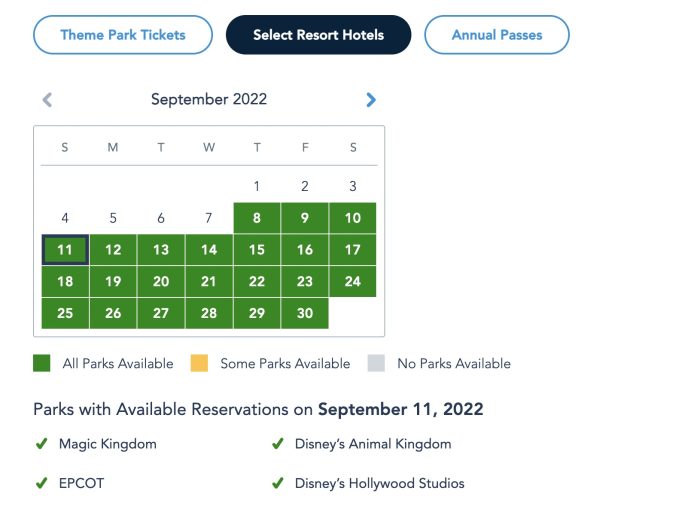Click the September 2022 month heading
Image resolution: width=700 pixels, height=527 pixels.
(209, 100)
